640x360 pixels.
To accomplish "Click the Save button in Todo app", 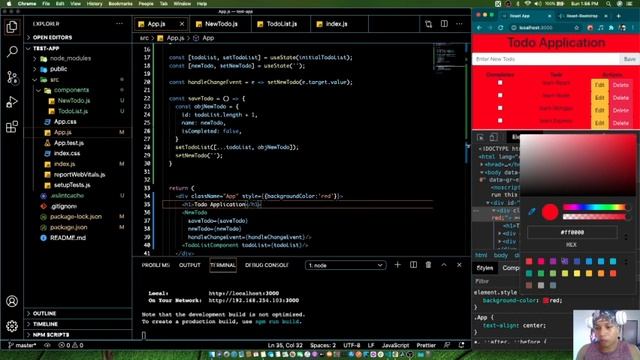I will 629,59.
